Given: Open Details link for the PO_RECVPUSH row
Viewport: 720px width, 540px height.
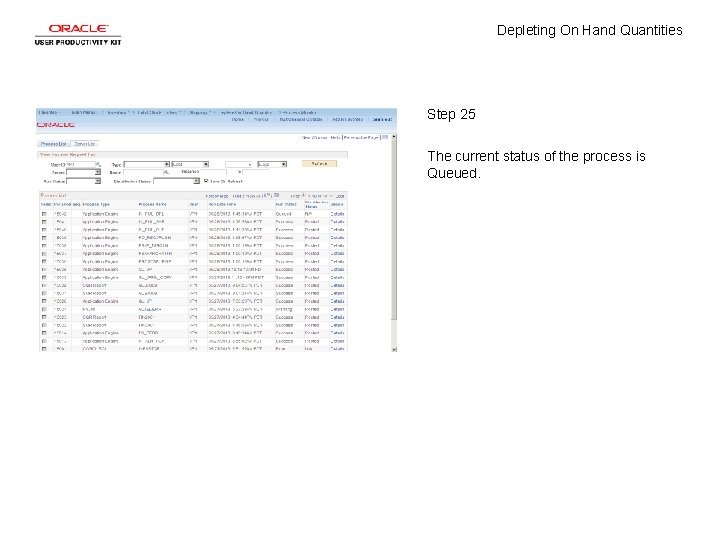Looking at the screenshot, I should 338,238.
